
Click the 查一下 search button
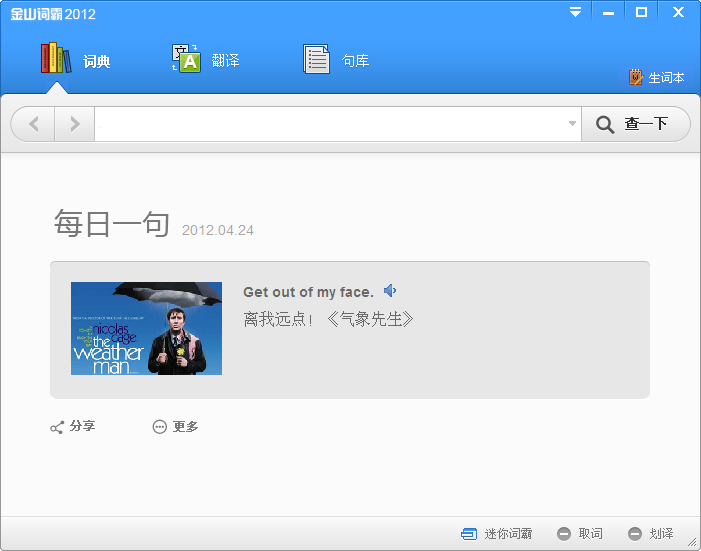pos(635,124)
